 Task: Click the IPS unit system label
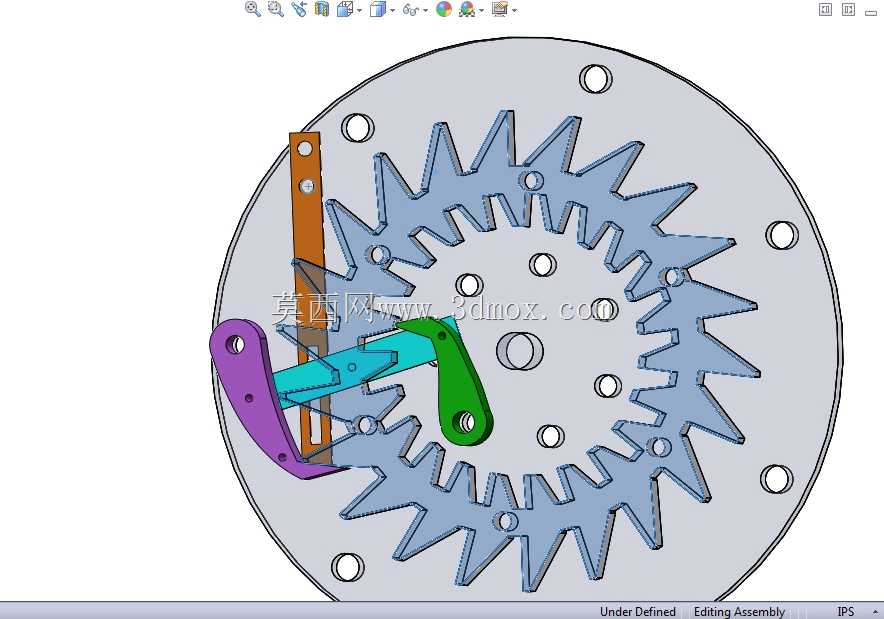(846, 612)
